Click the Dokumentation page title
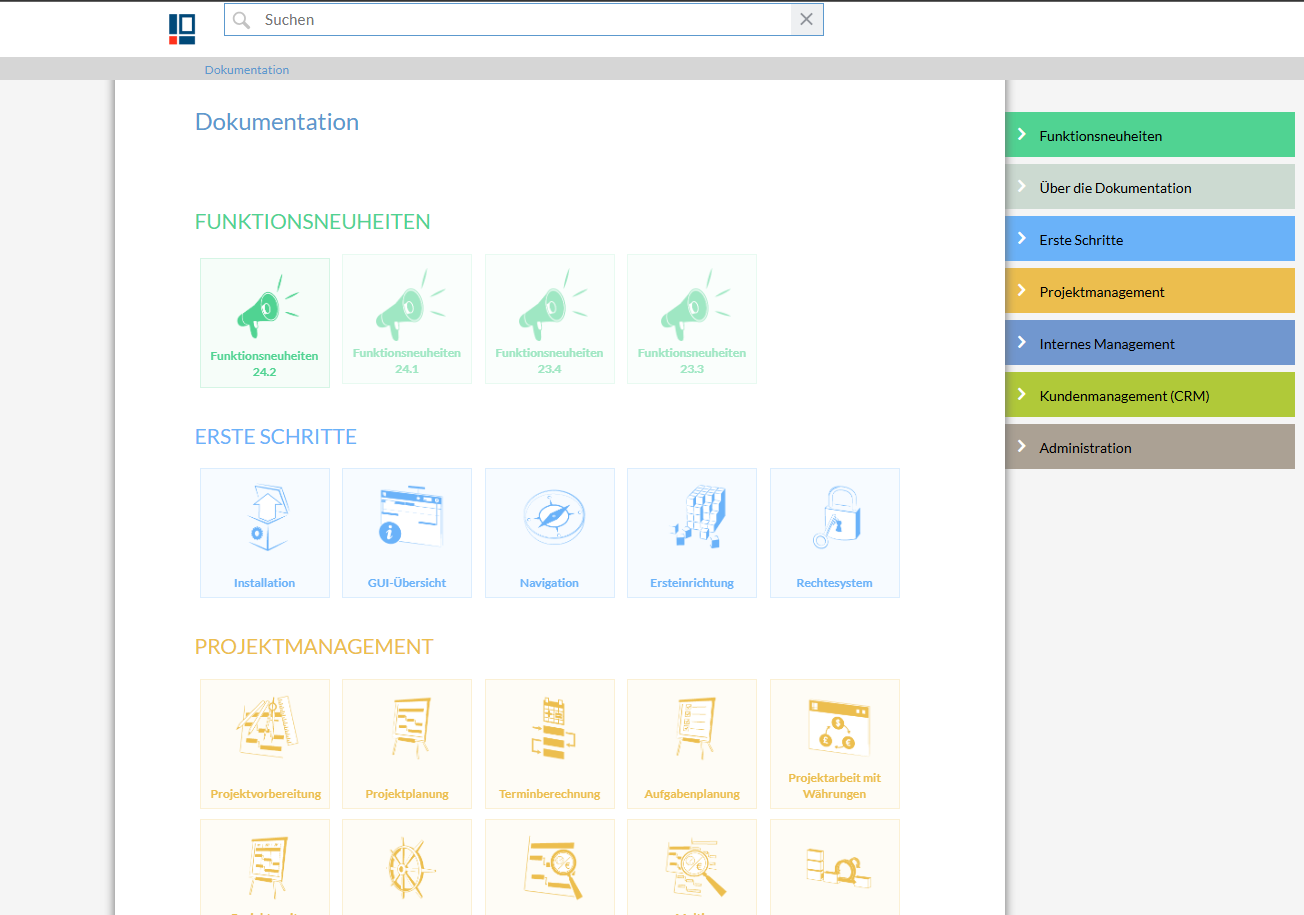This screenshot has width=1304, height=915. [x=277, y=122]
